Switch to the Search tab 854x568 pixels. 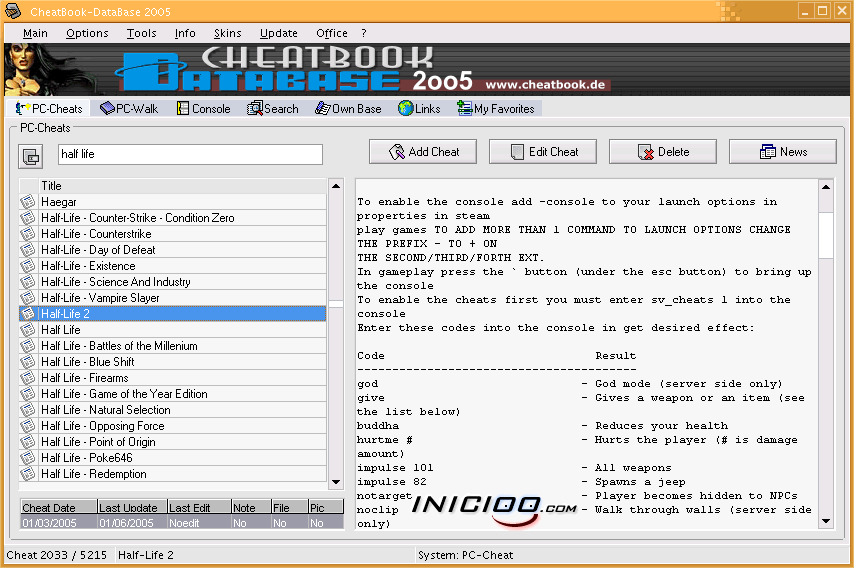273,109
